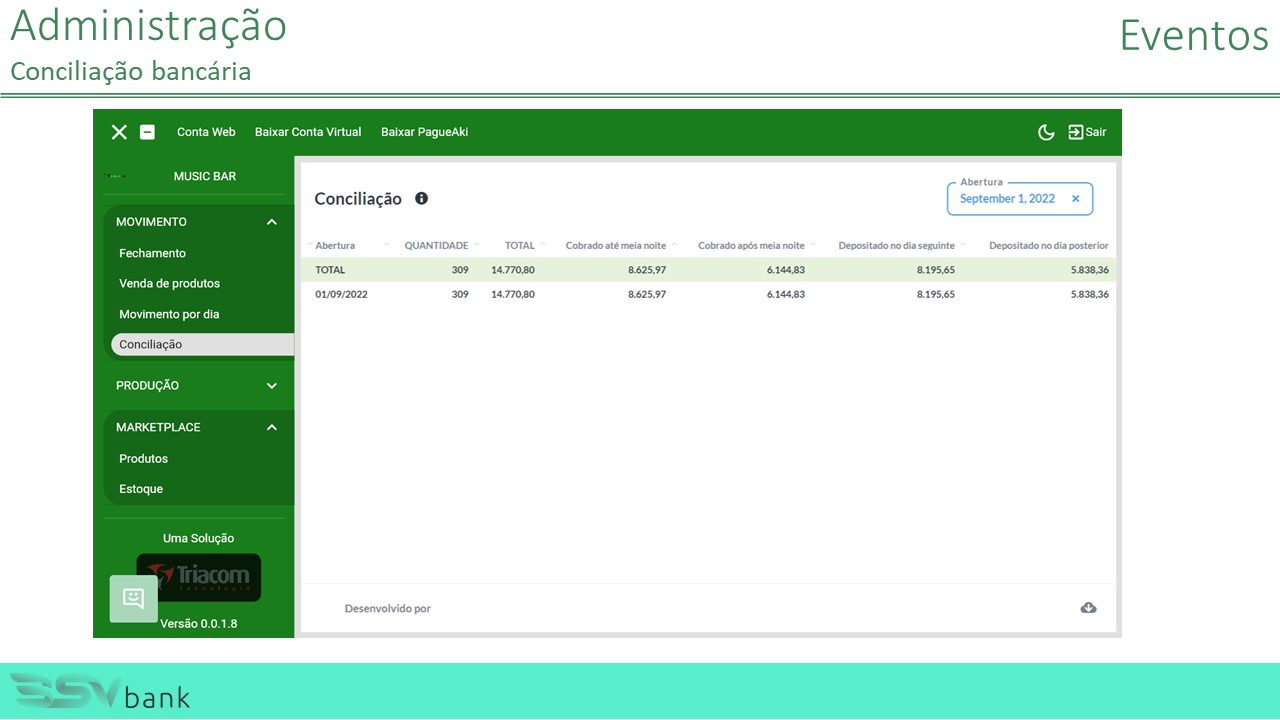Sort by QUANTIDADE column
The height and width of the screenshot is (720, 1280).
click(436, 245)
